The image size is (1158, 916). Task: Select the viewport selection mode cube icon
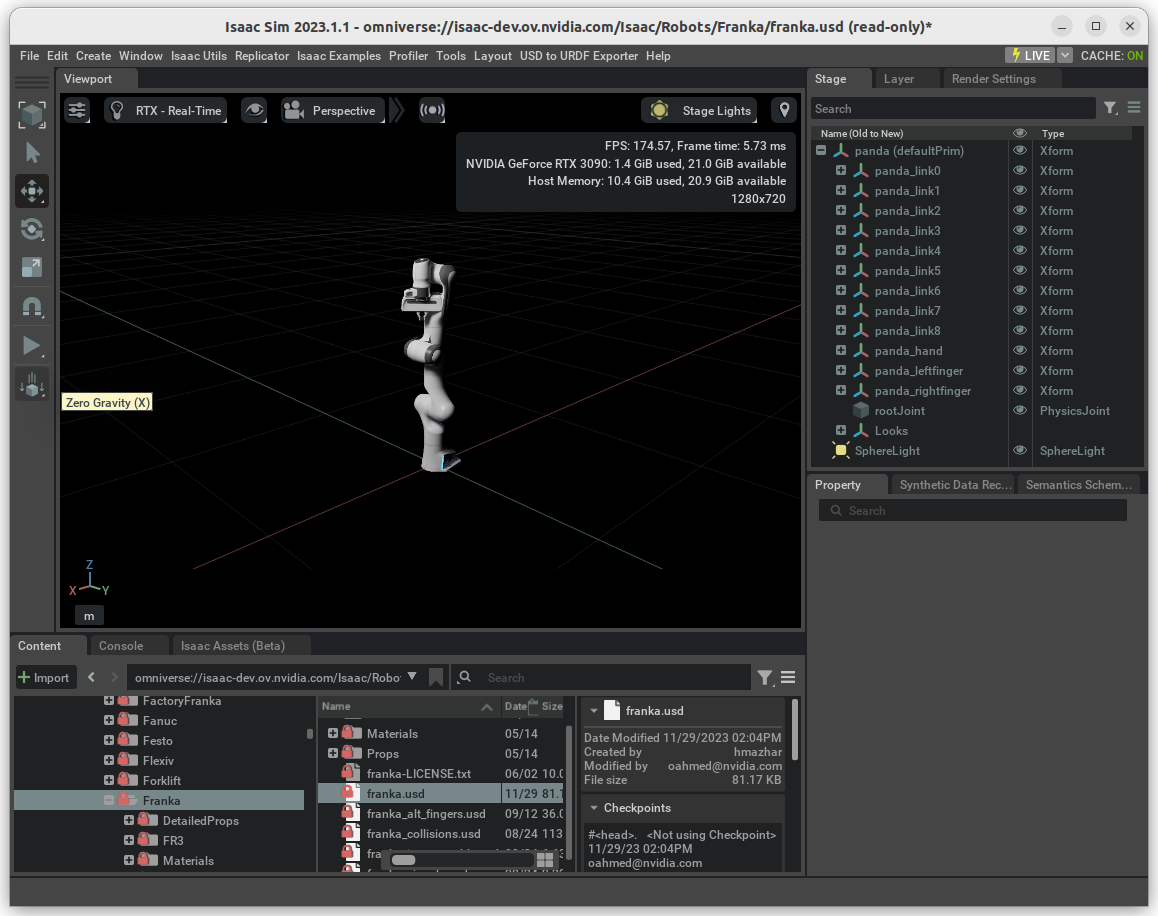click(32, 114)
